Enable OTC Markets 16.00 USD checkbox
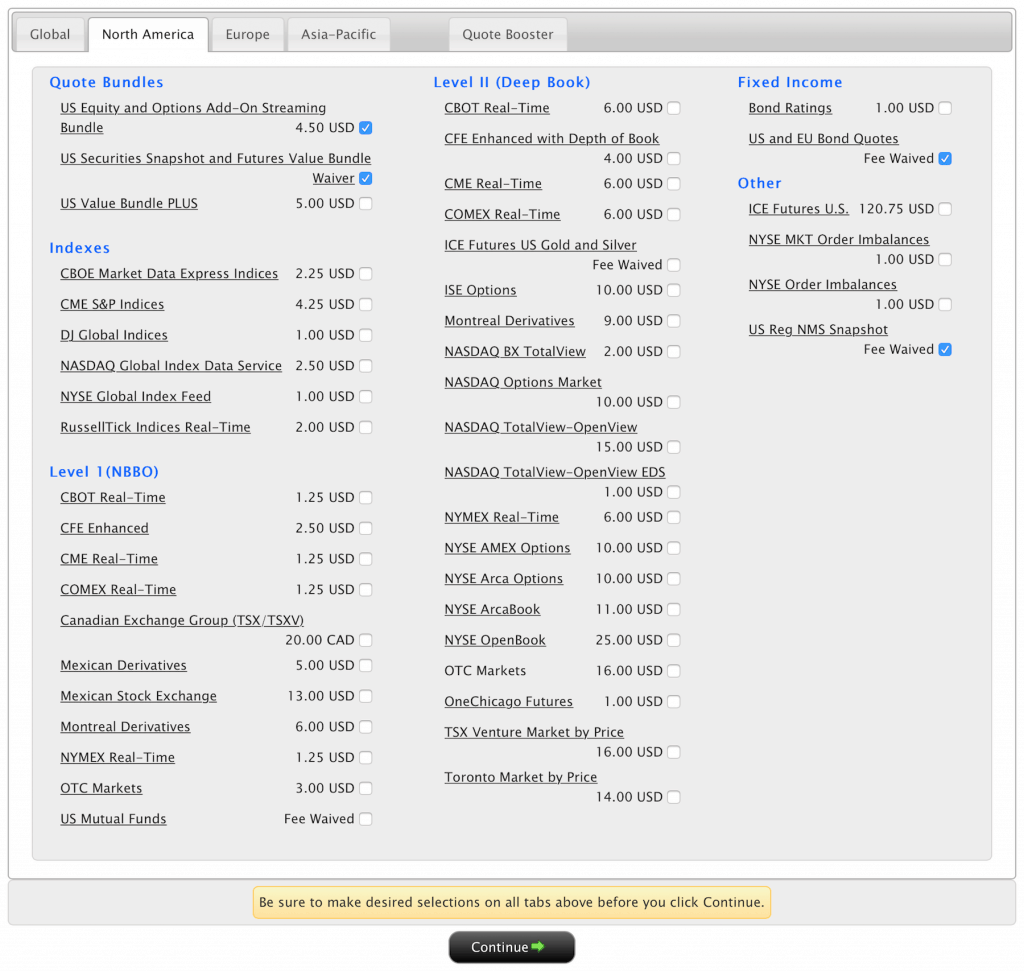 tap(674, 671)
